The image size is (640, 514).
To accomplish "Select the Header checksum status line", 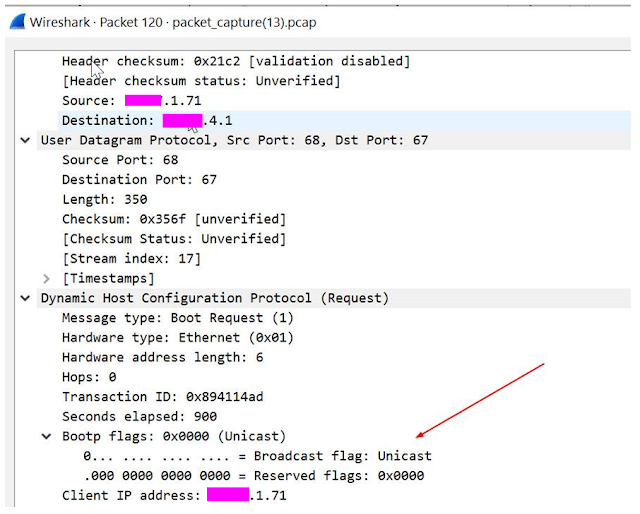I will point(201,81).
